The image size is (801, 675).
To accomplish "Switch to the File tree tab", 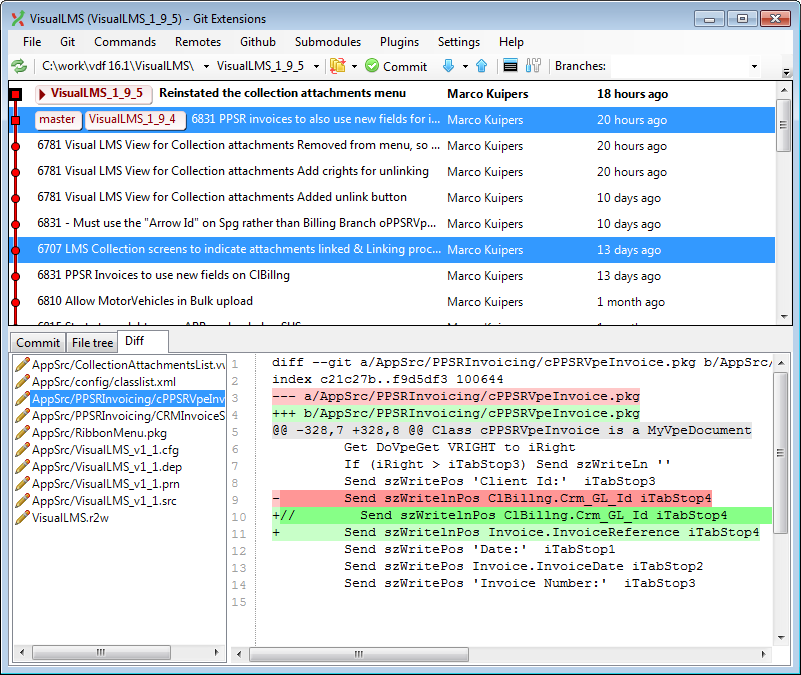I will click(92, 342).
